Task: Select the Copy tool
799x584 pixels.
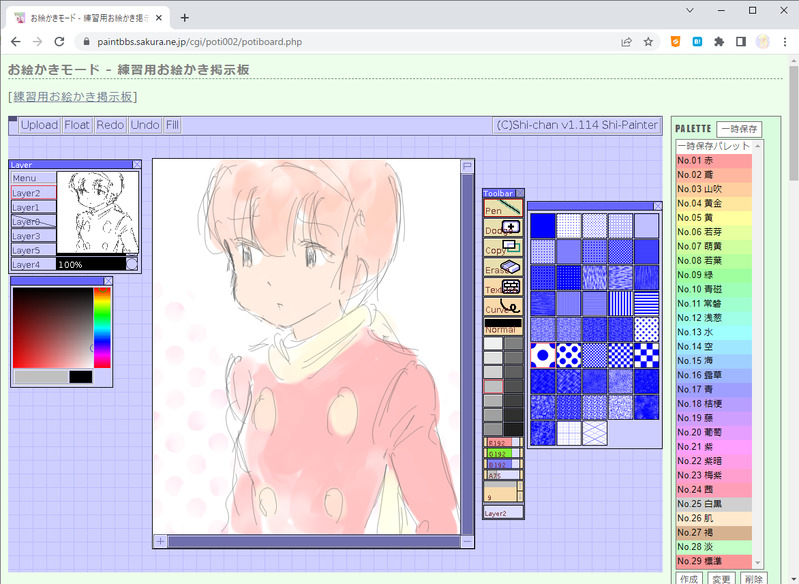Action: 503,248
